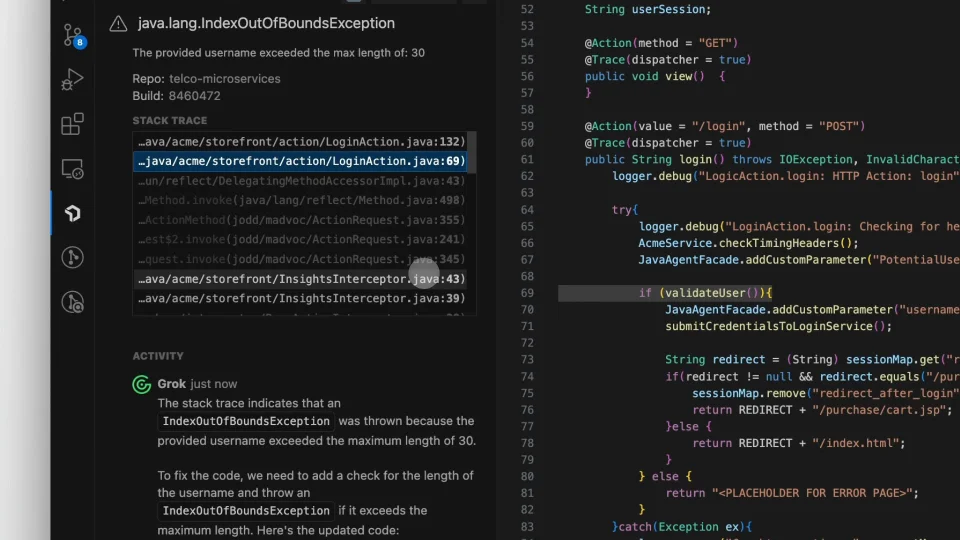The width and height of the screenshot is (960, 540).
Task: Click the 'String userSession;' declaration
Action: 648,10
